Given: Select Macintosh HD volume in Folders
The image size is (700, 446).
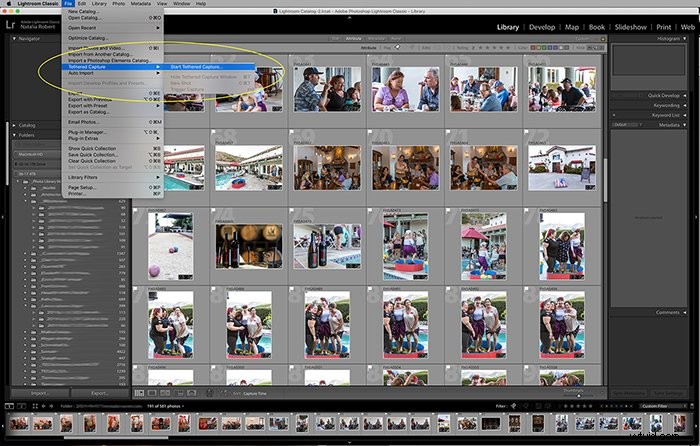Looking at the screenshot, I should coord(36,154).
